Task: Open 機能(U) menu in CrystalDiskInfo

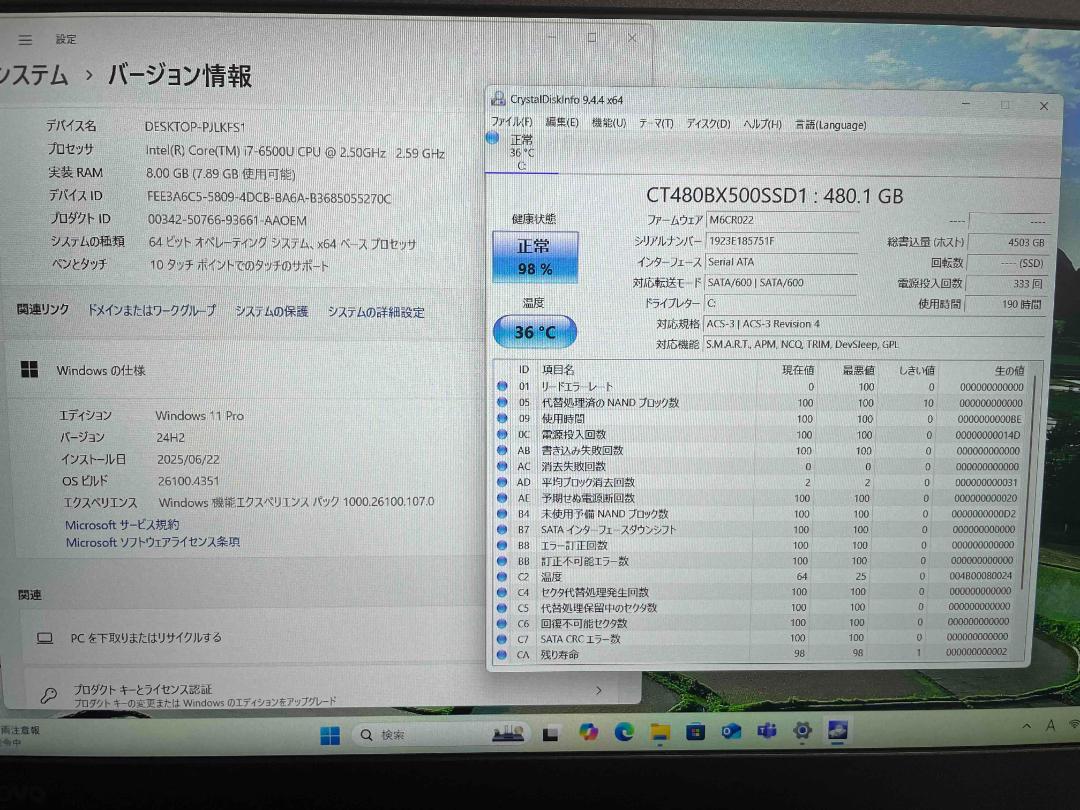Action: [x=609, y=123]
